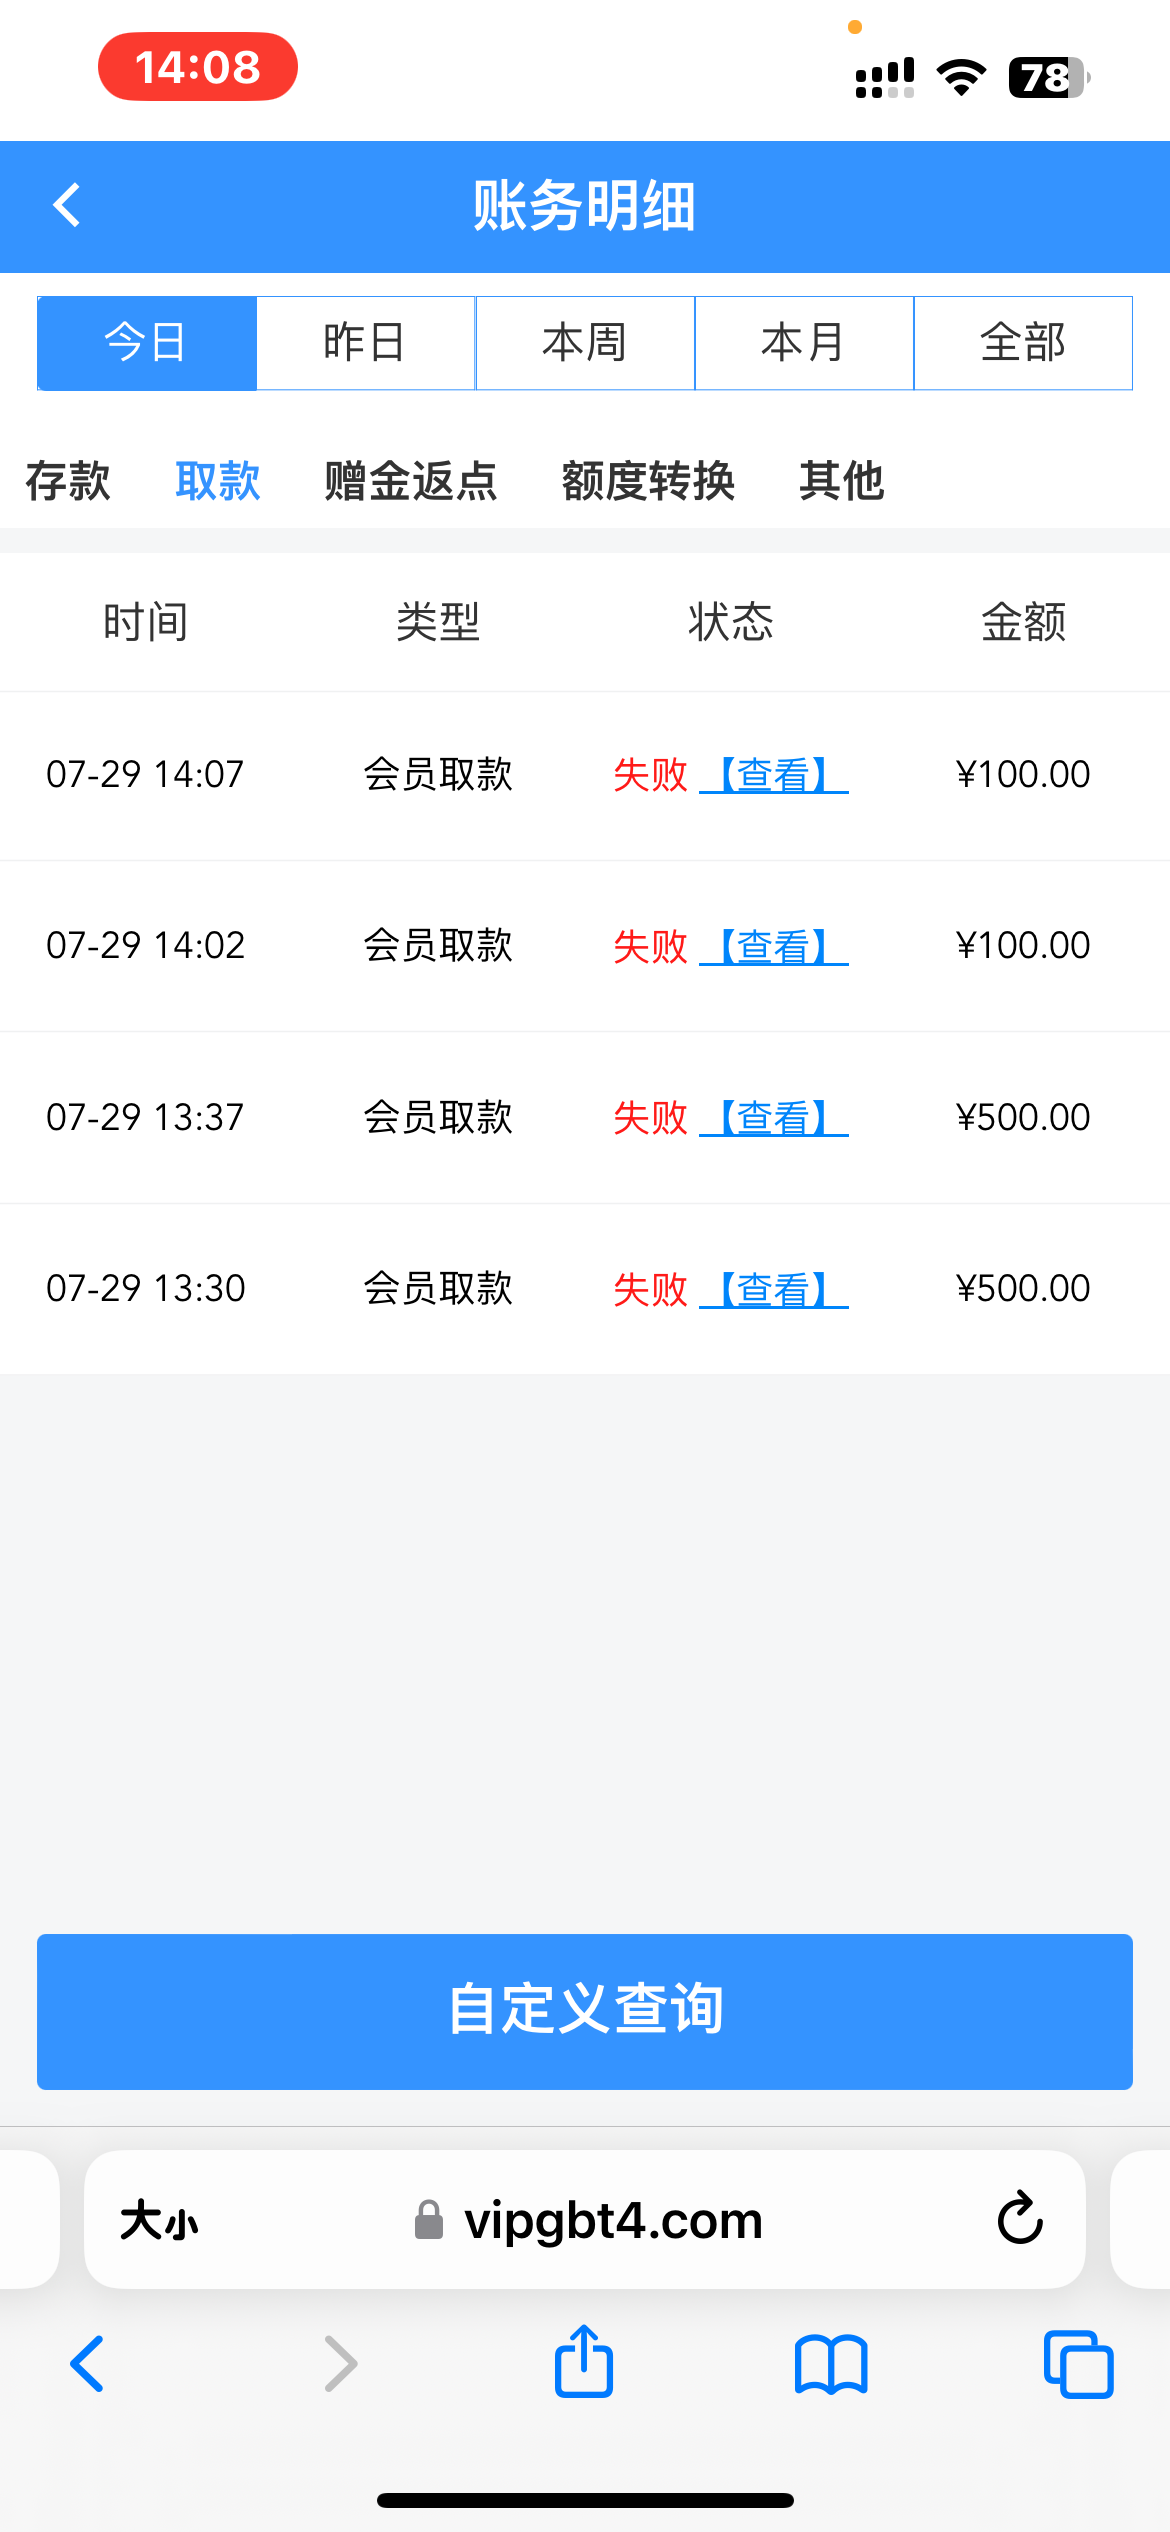Tap the Safari reload page icon
Viewport: 1170px width, 2532px height.
pyautogui.click(x=1019, y=2219)
